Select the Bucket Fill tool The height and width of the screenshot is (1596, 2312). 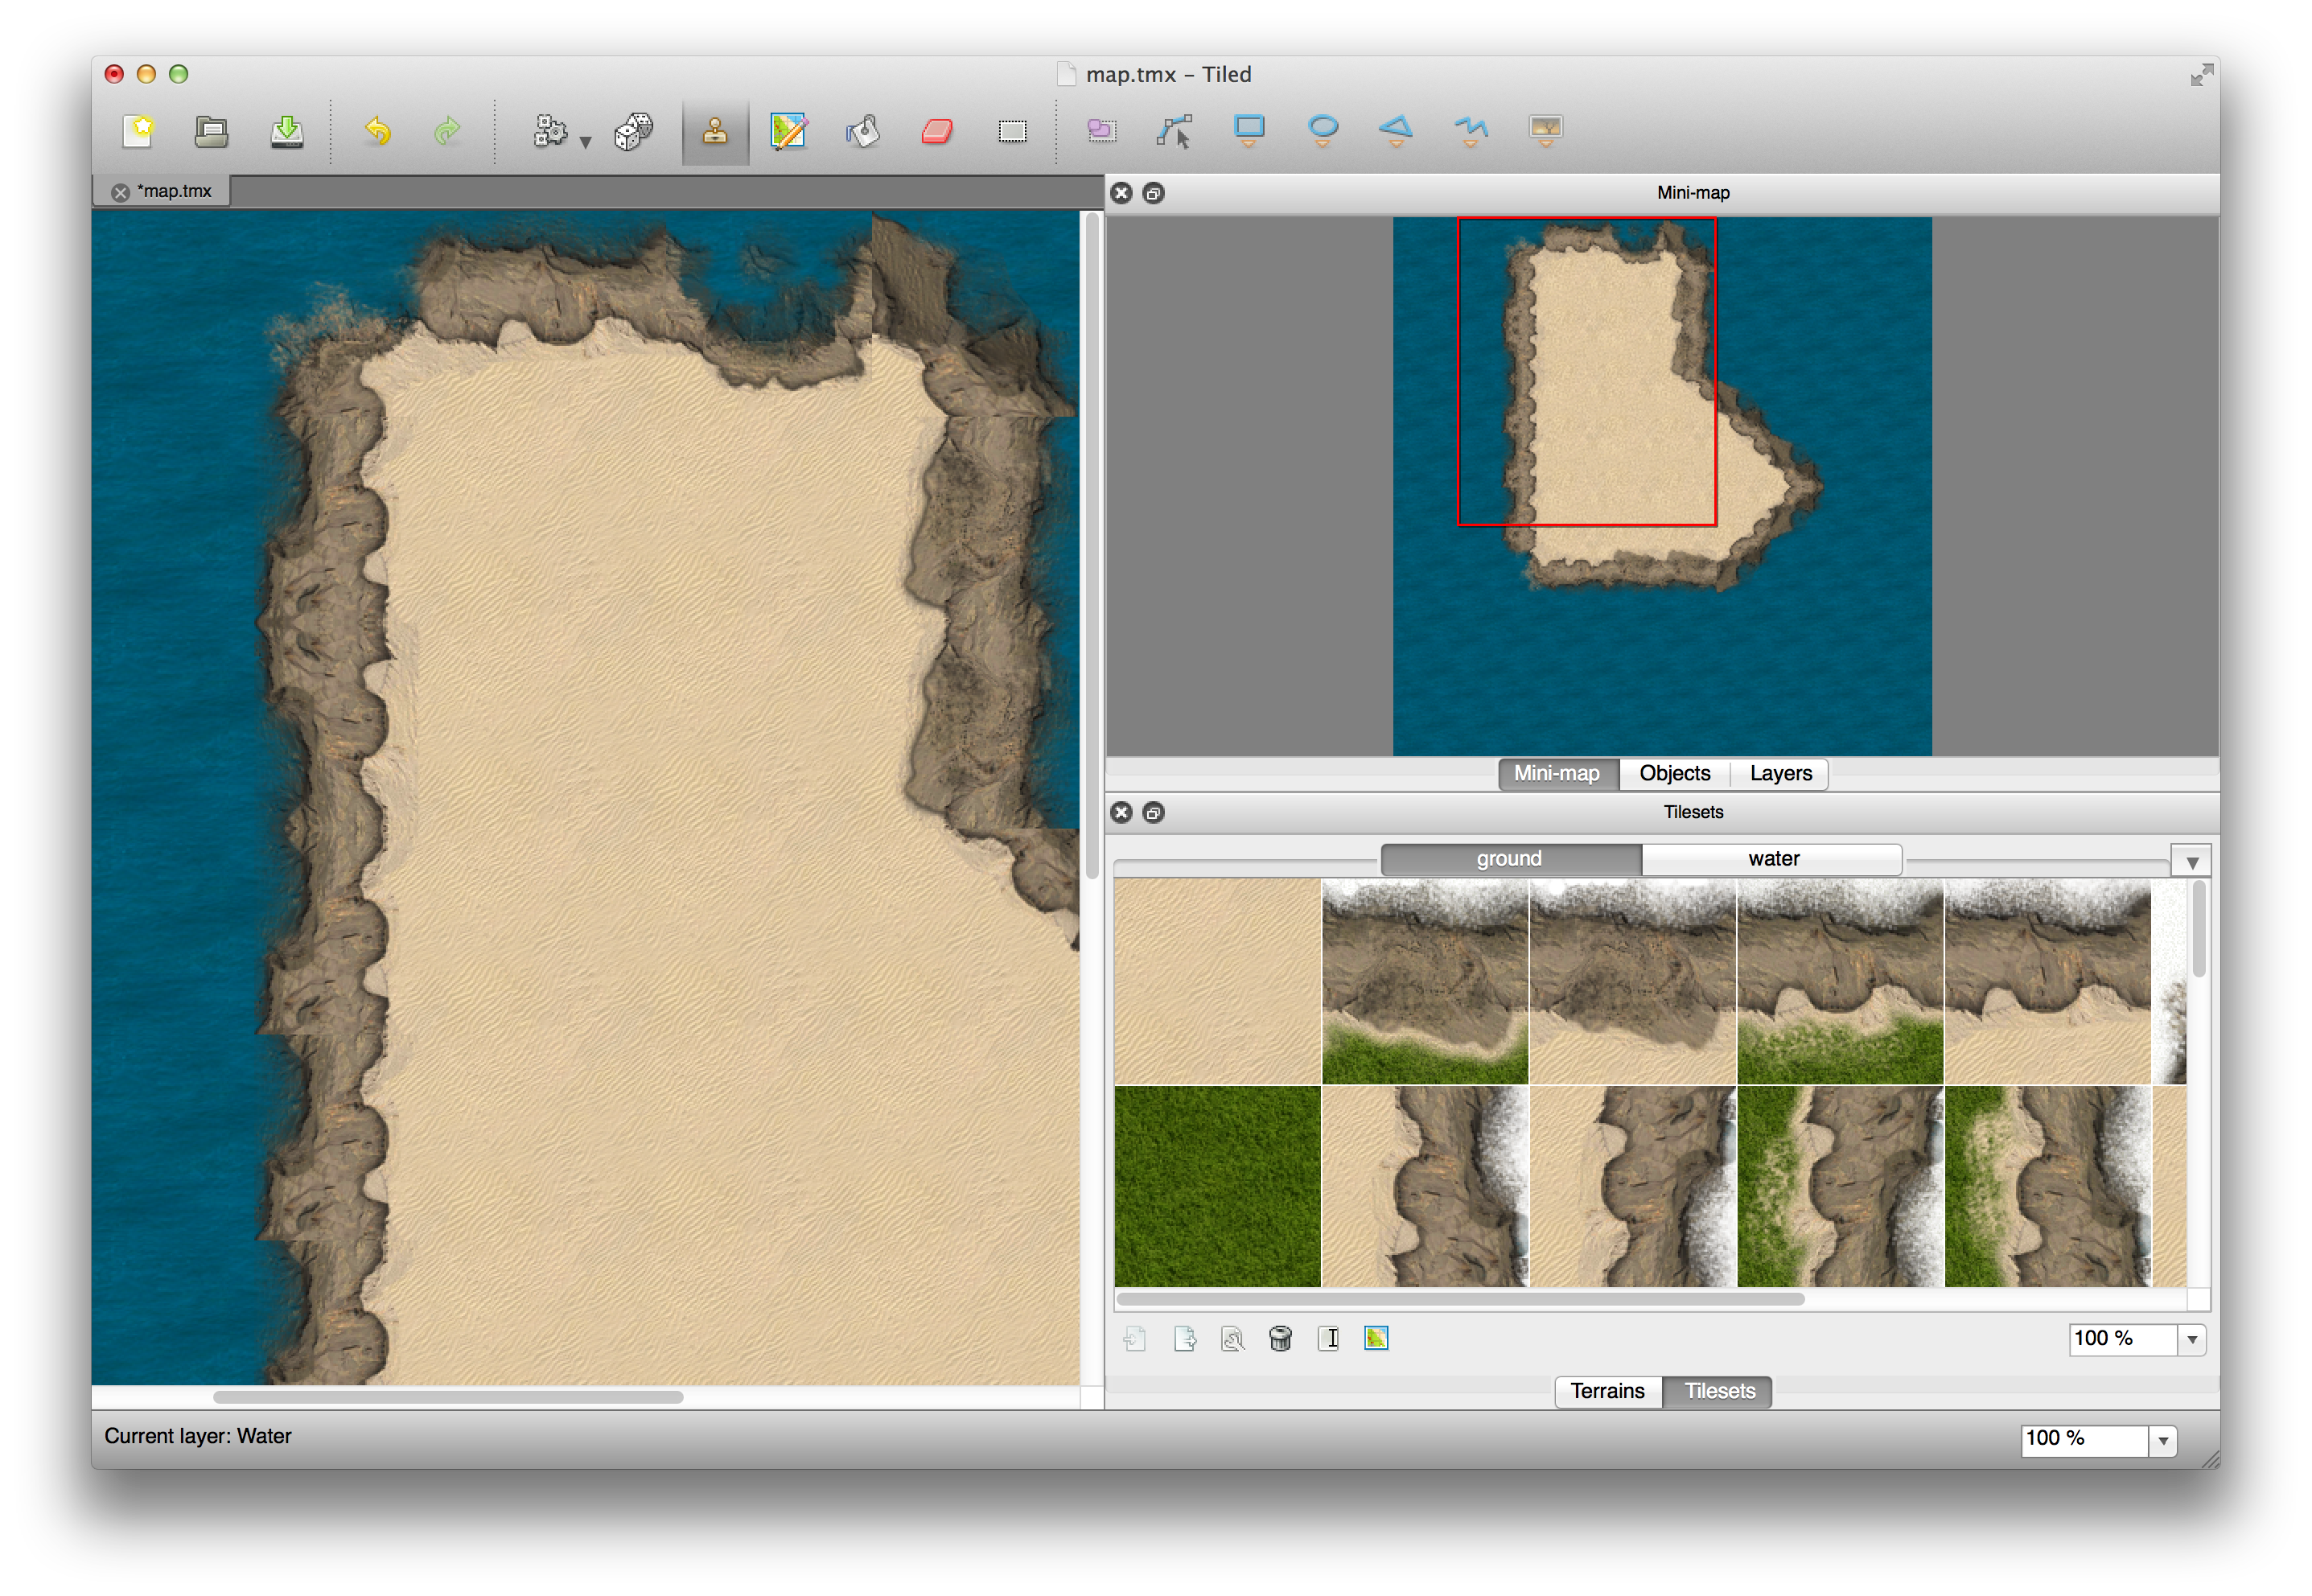862,131
